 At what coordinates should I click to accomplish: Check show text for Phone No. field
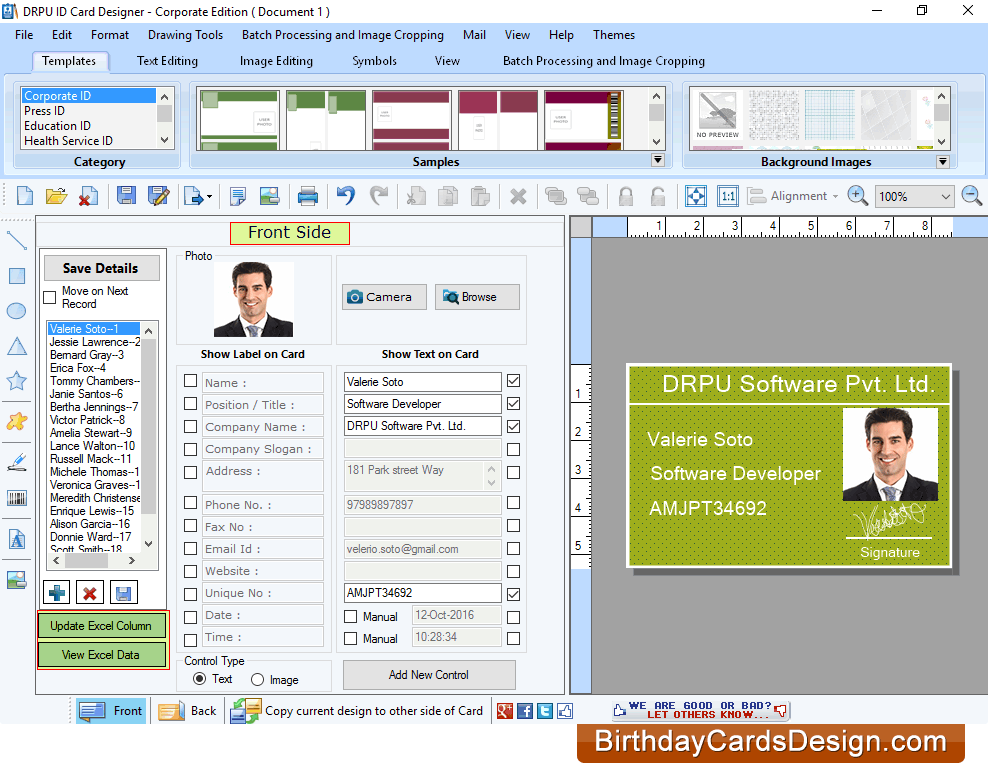[514, 503]
